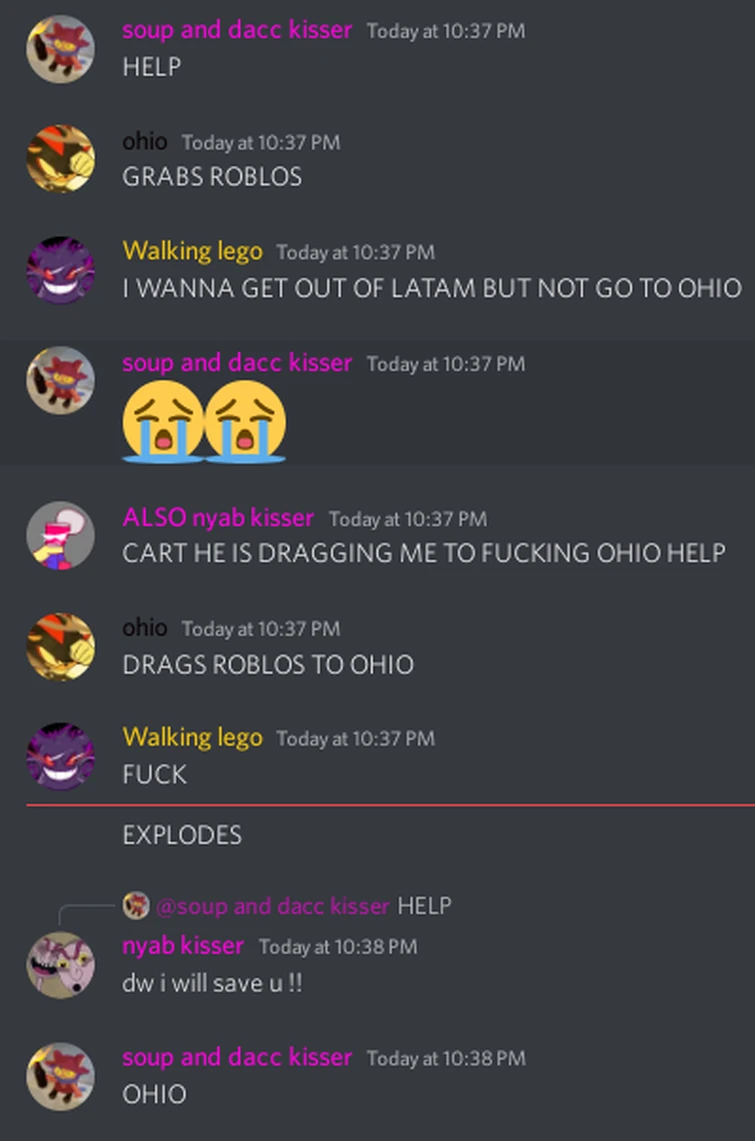Click the first crying emoji
755x1141 pixels.
click(x=162, y=421)
